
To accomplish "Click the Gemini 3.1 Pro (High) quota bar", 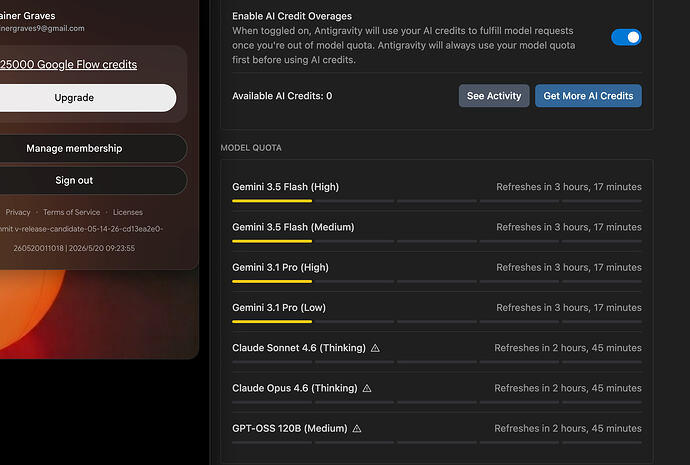I will [437, 282].
